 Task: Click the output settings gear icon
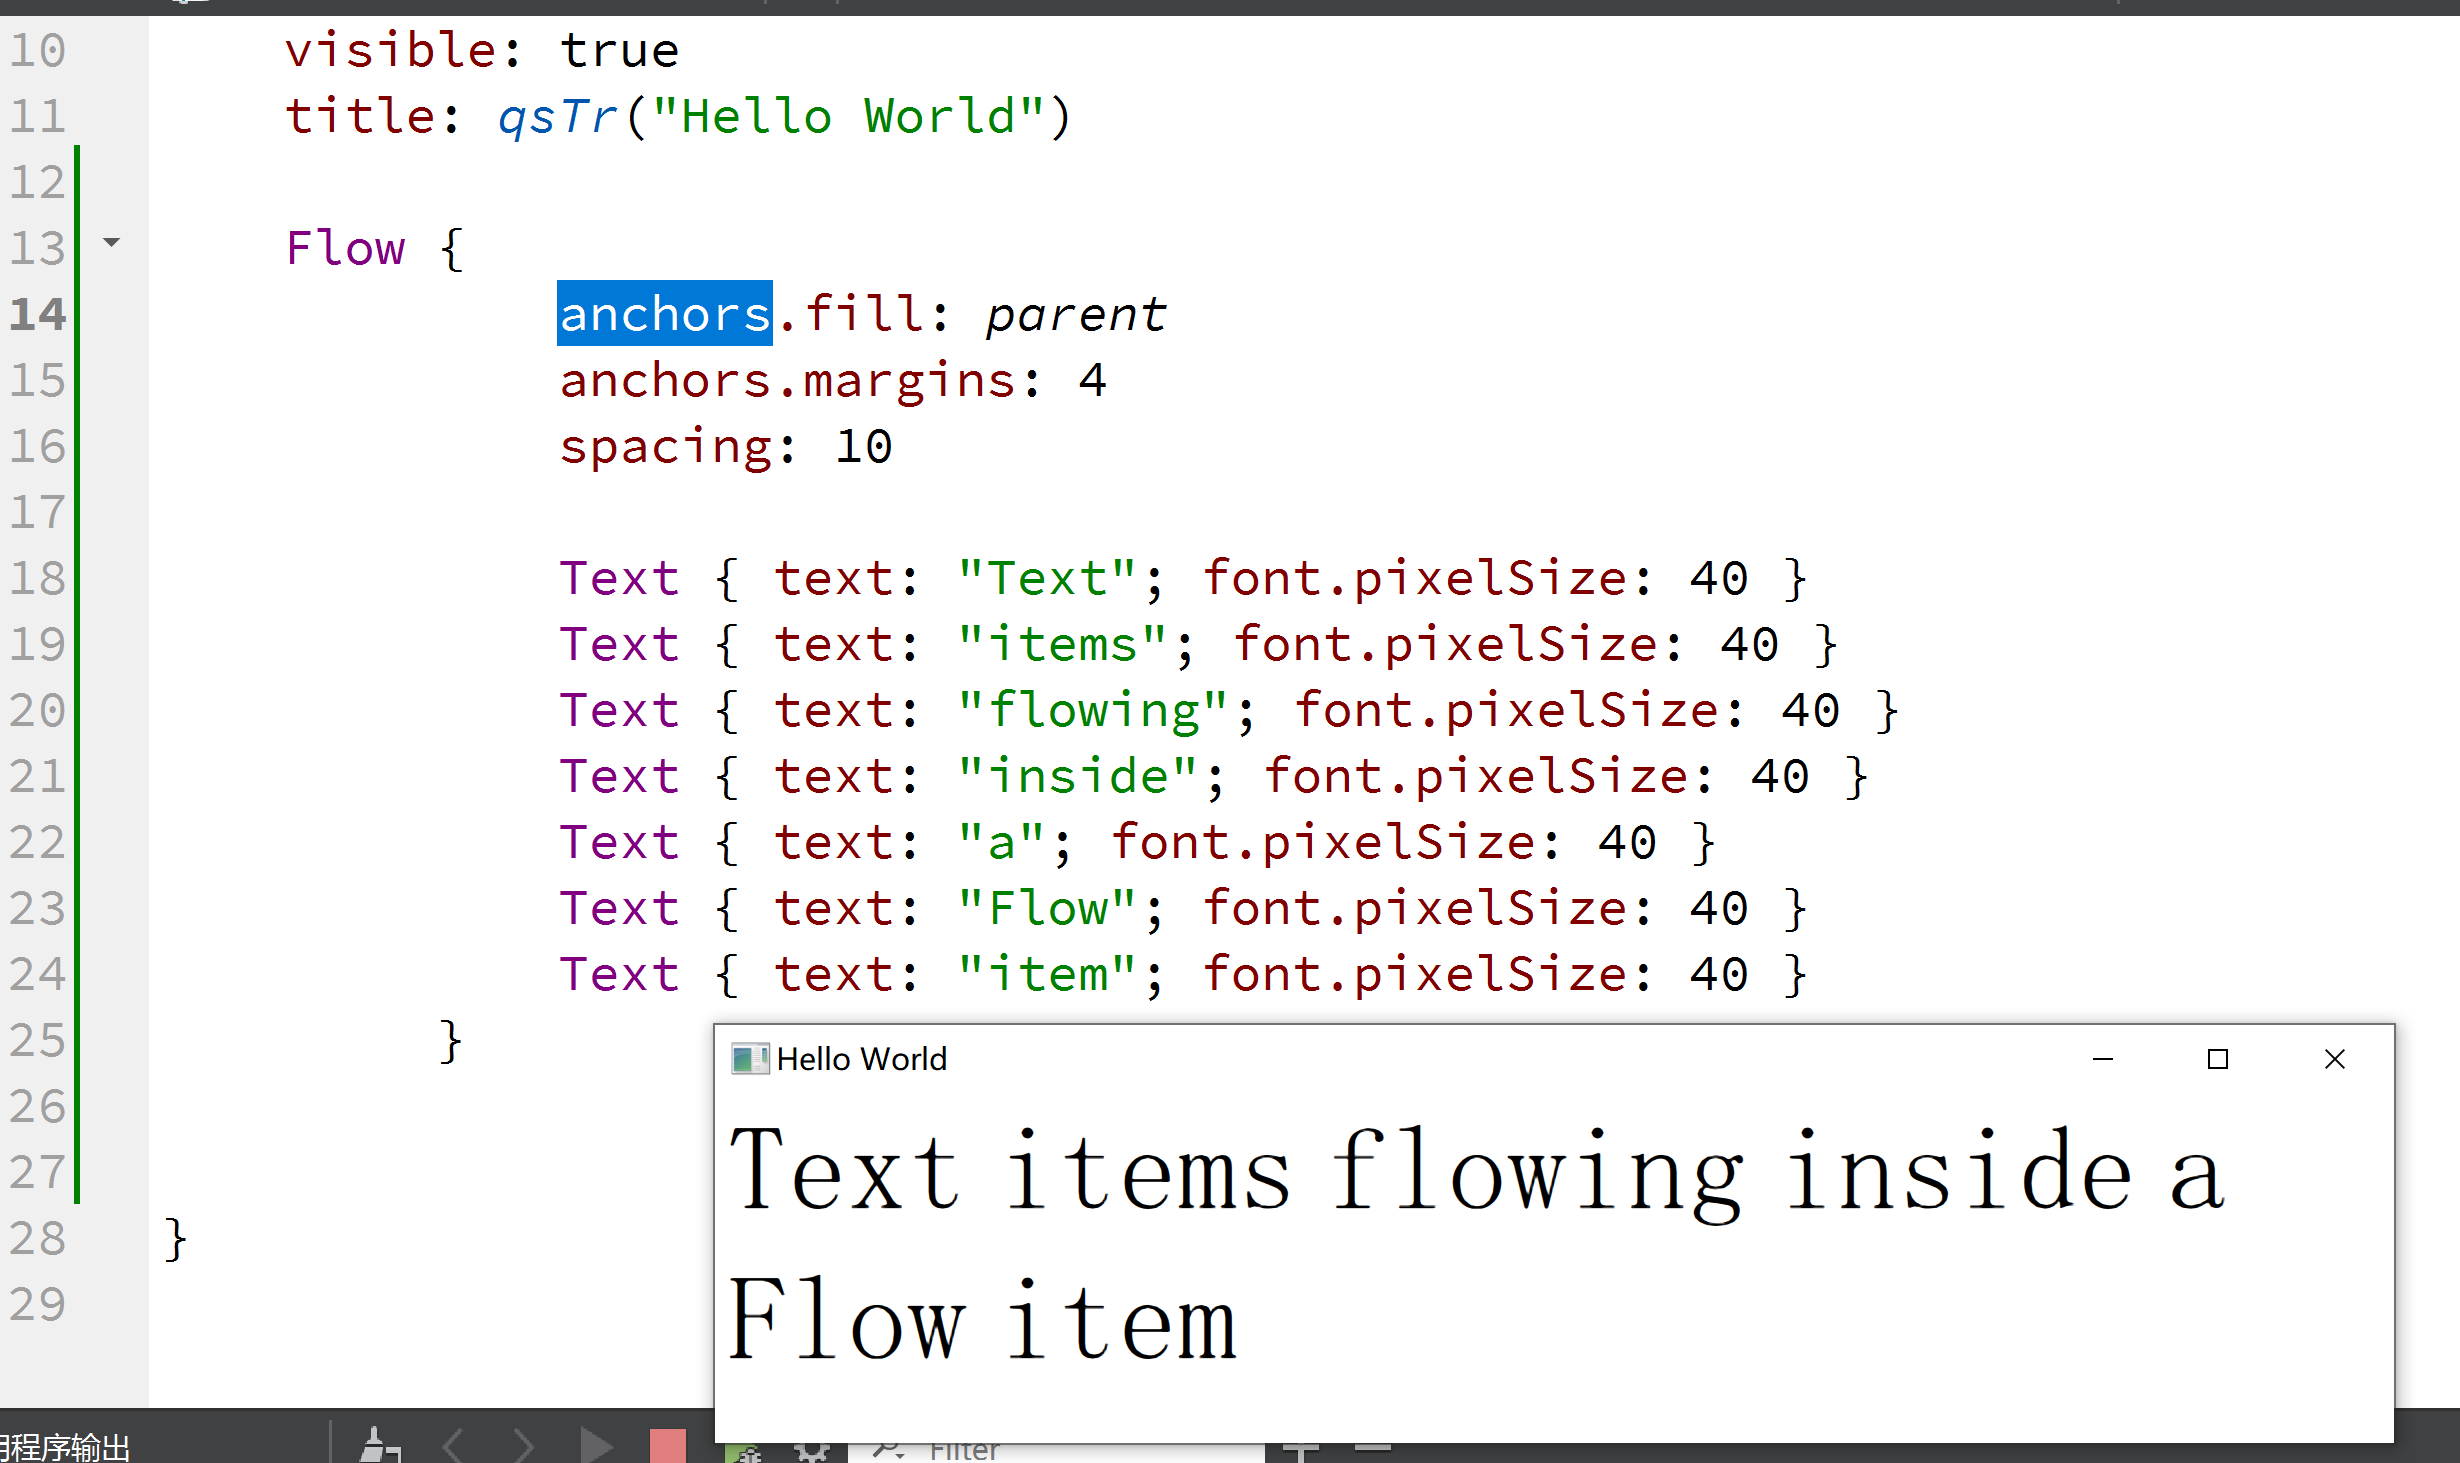click(x=812, y=1452)
